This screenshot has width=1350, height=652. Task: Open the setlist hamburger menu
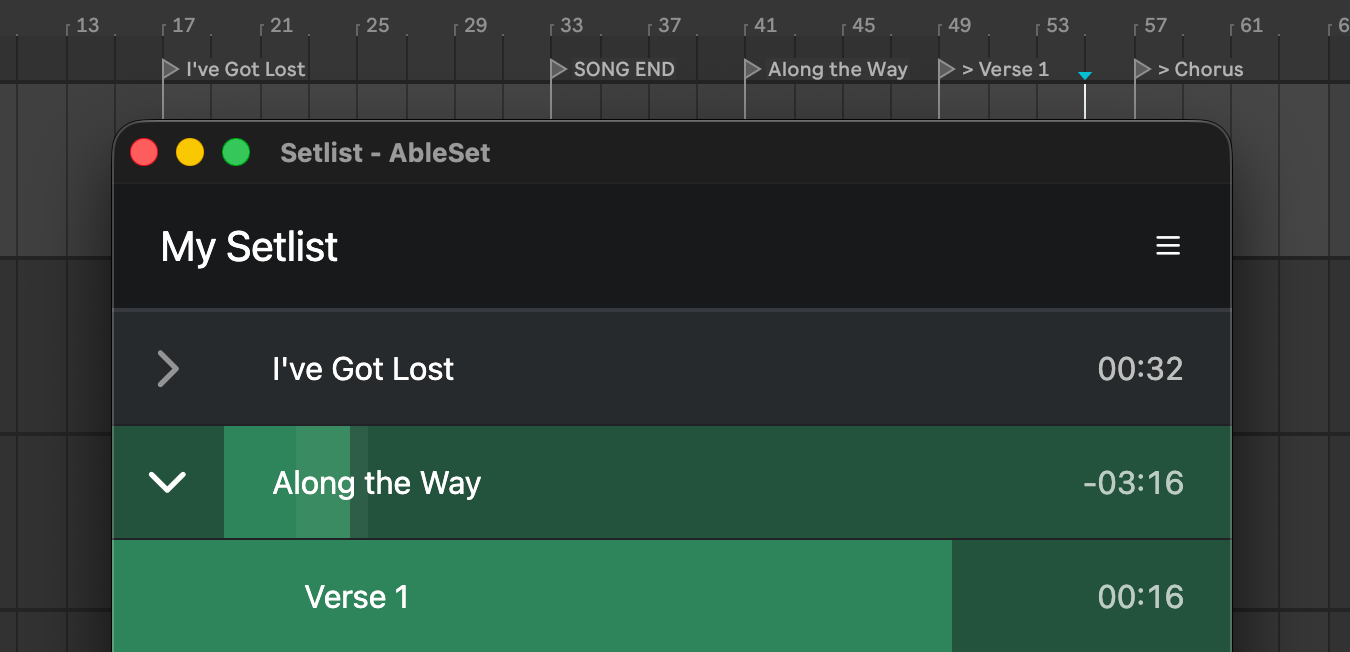pyautogui.click(x=1168, y=246)
